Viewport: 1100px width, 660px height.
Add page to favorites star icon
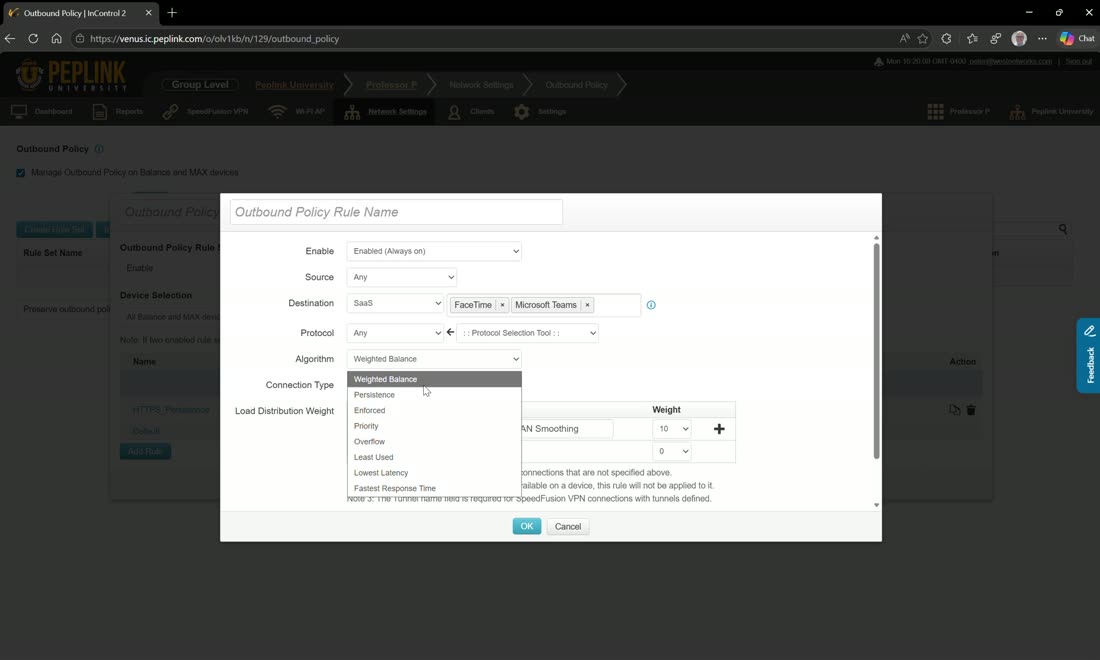point(923,39)
